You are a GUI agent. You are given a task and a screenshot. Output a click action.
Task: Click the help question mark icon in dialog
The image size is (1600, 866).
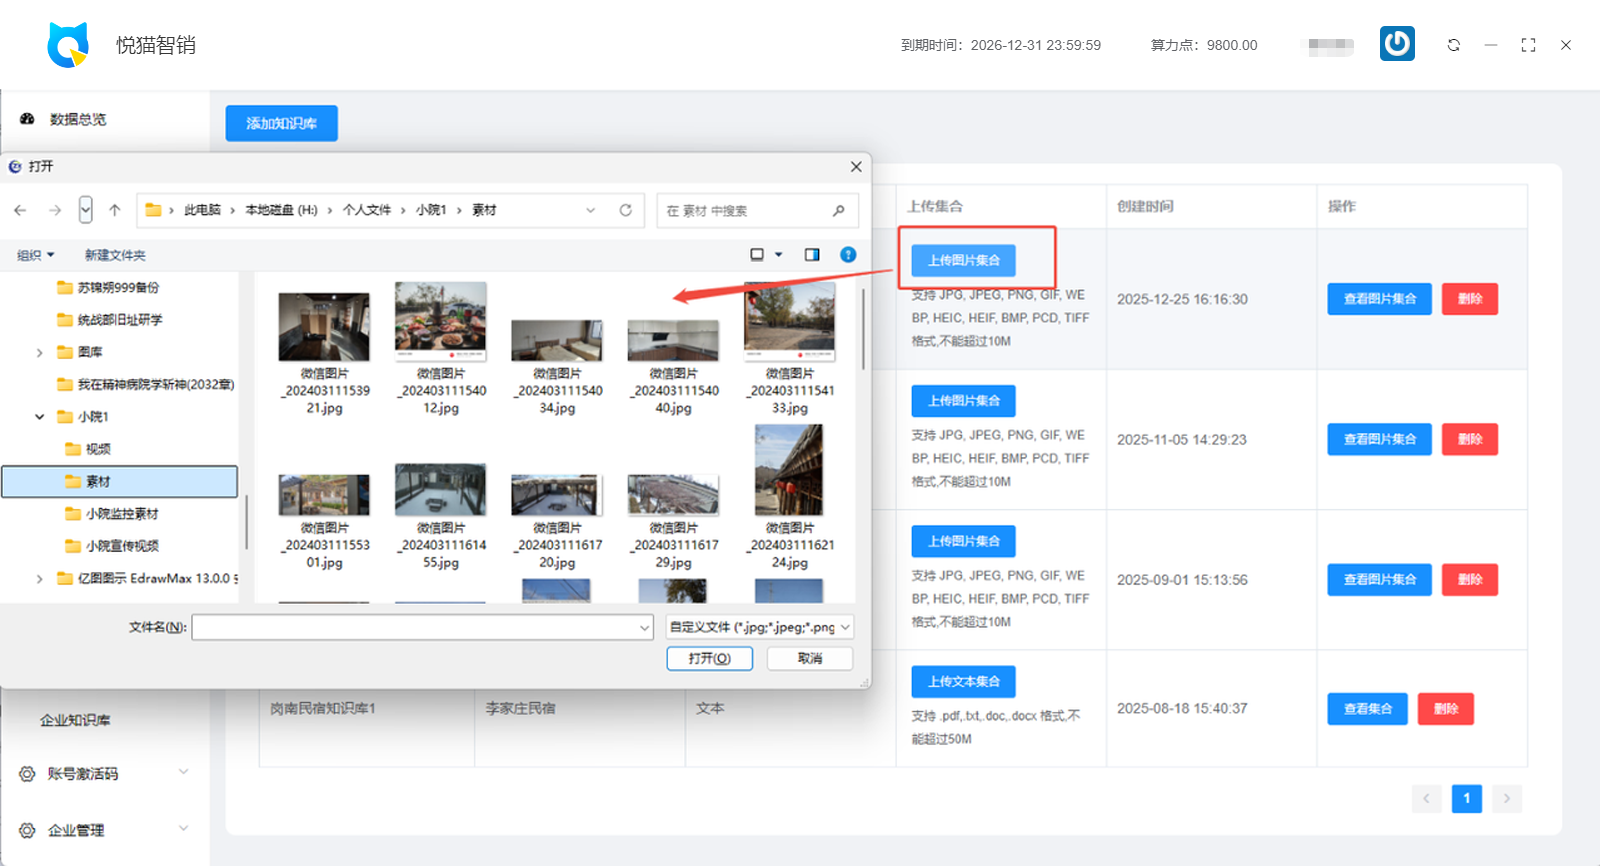(848, 255)
